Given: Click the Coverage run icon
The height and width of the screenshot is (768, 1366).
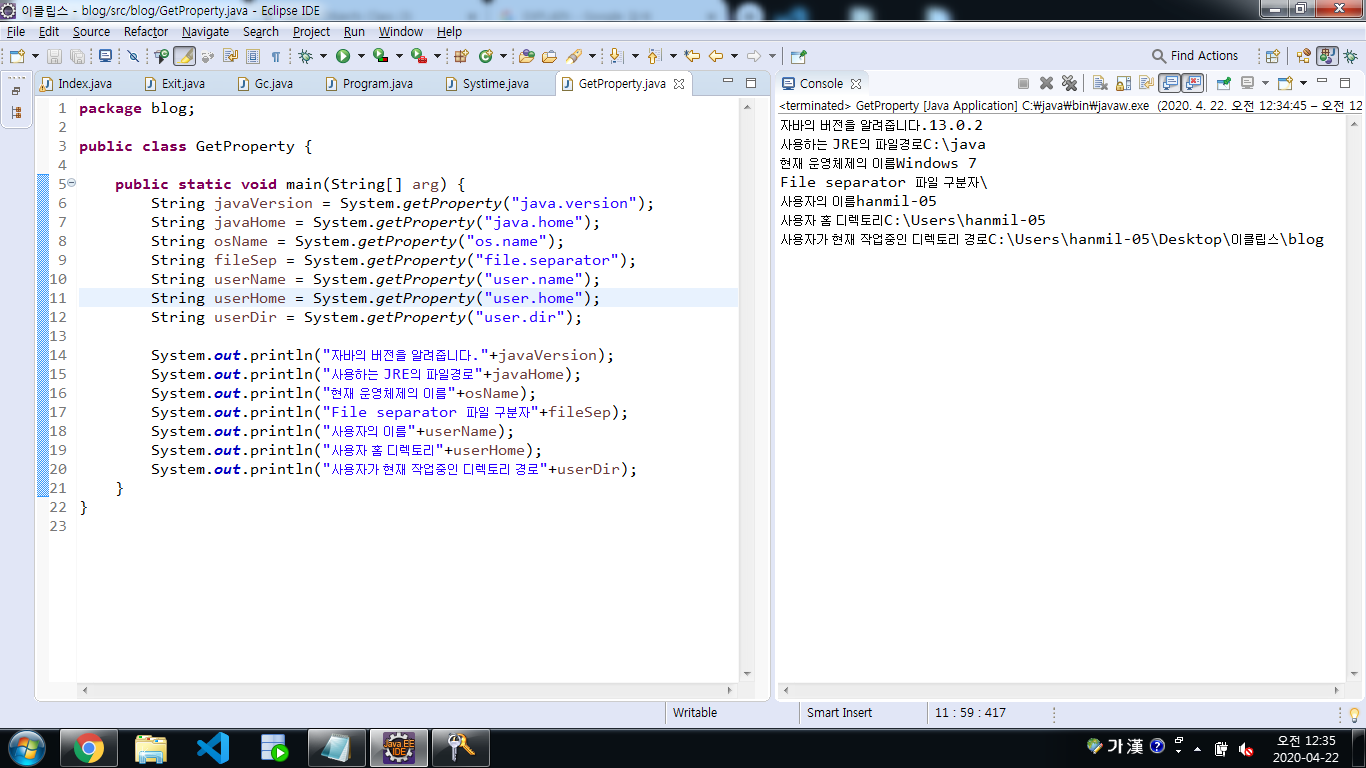Looking at the screenshot, I should 381,56.
